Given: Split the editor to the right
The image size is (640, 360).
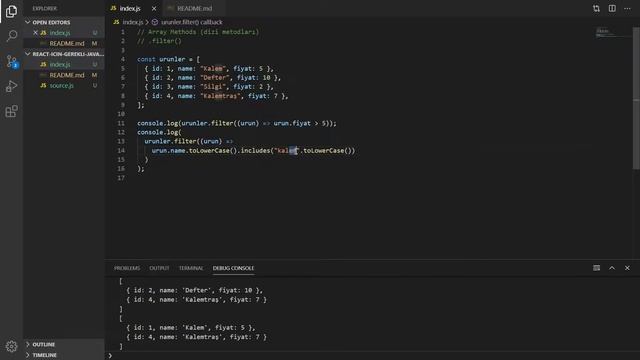Looking at the screenshot, I should tap(612, 8).
